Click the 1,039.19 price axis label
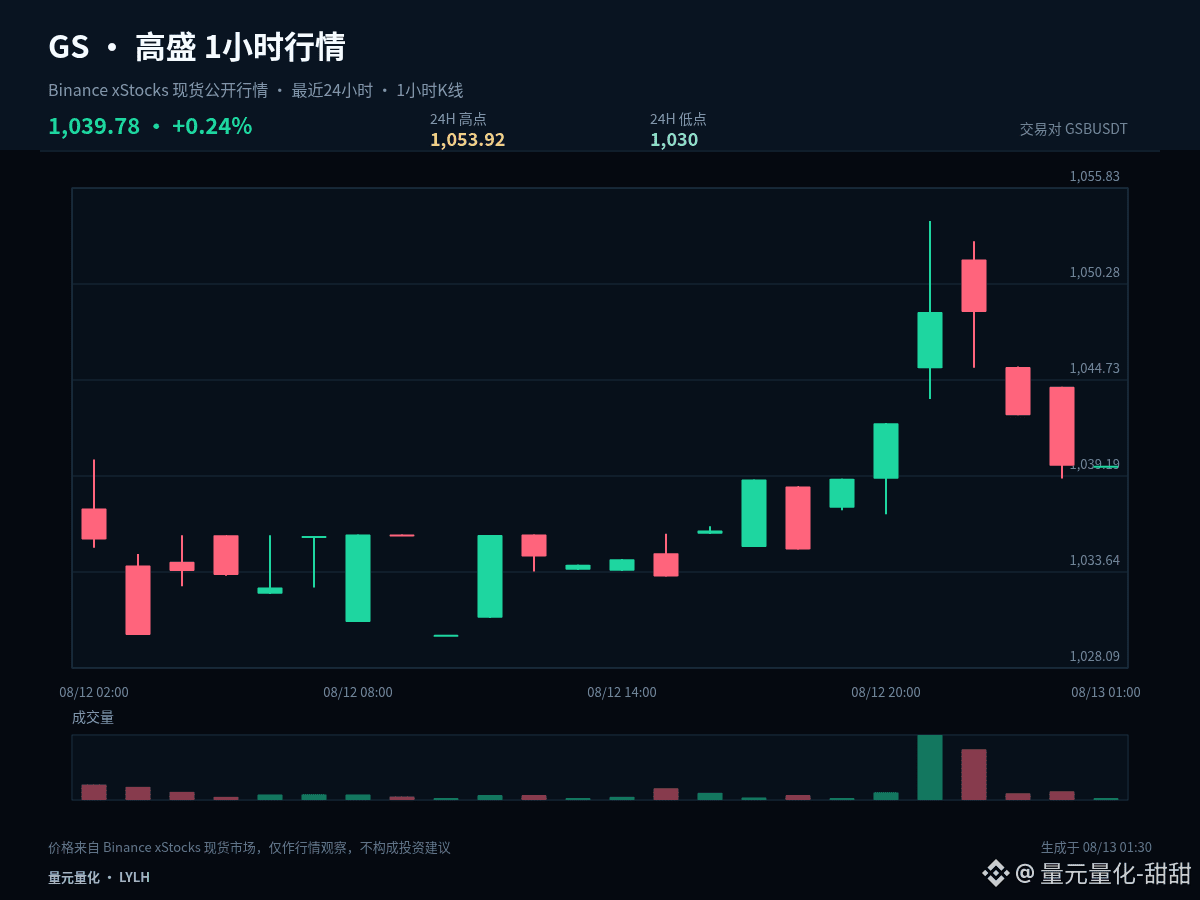This screenshot has width=1200, height=900. click(1095, 464)
